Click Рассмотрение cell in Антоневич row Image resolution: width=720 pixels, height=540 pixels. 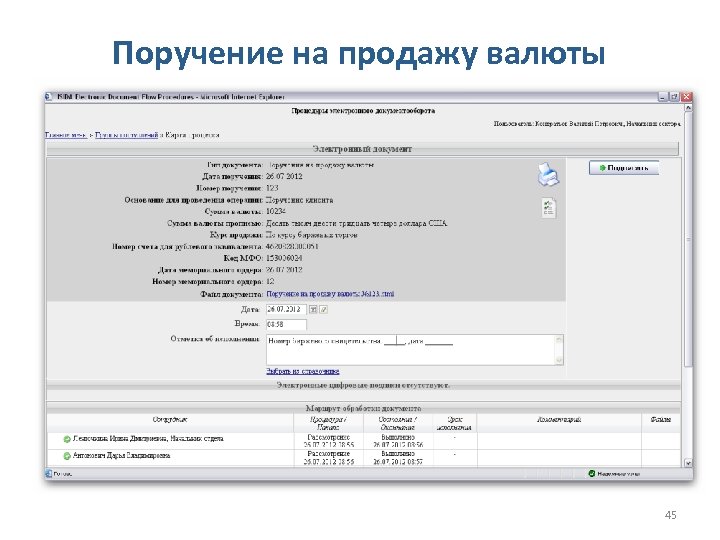pyautogui.click(x=329, y=458)
